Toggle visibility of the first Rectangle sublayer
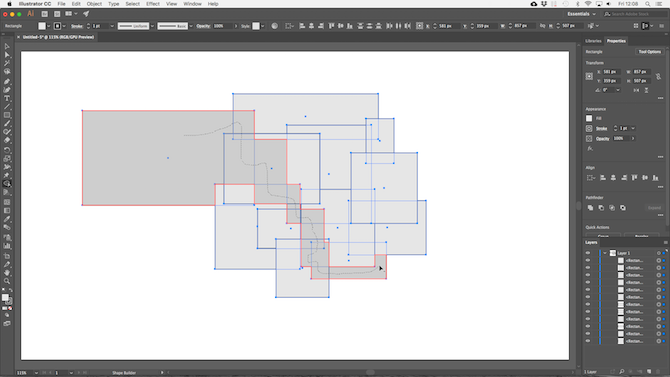 coord(588,260)
